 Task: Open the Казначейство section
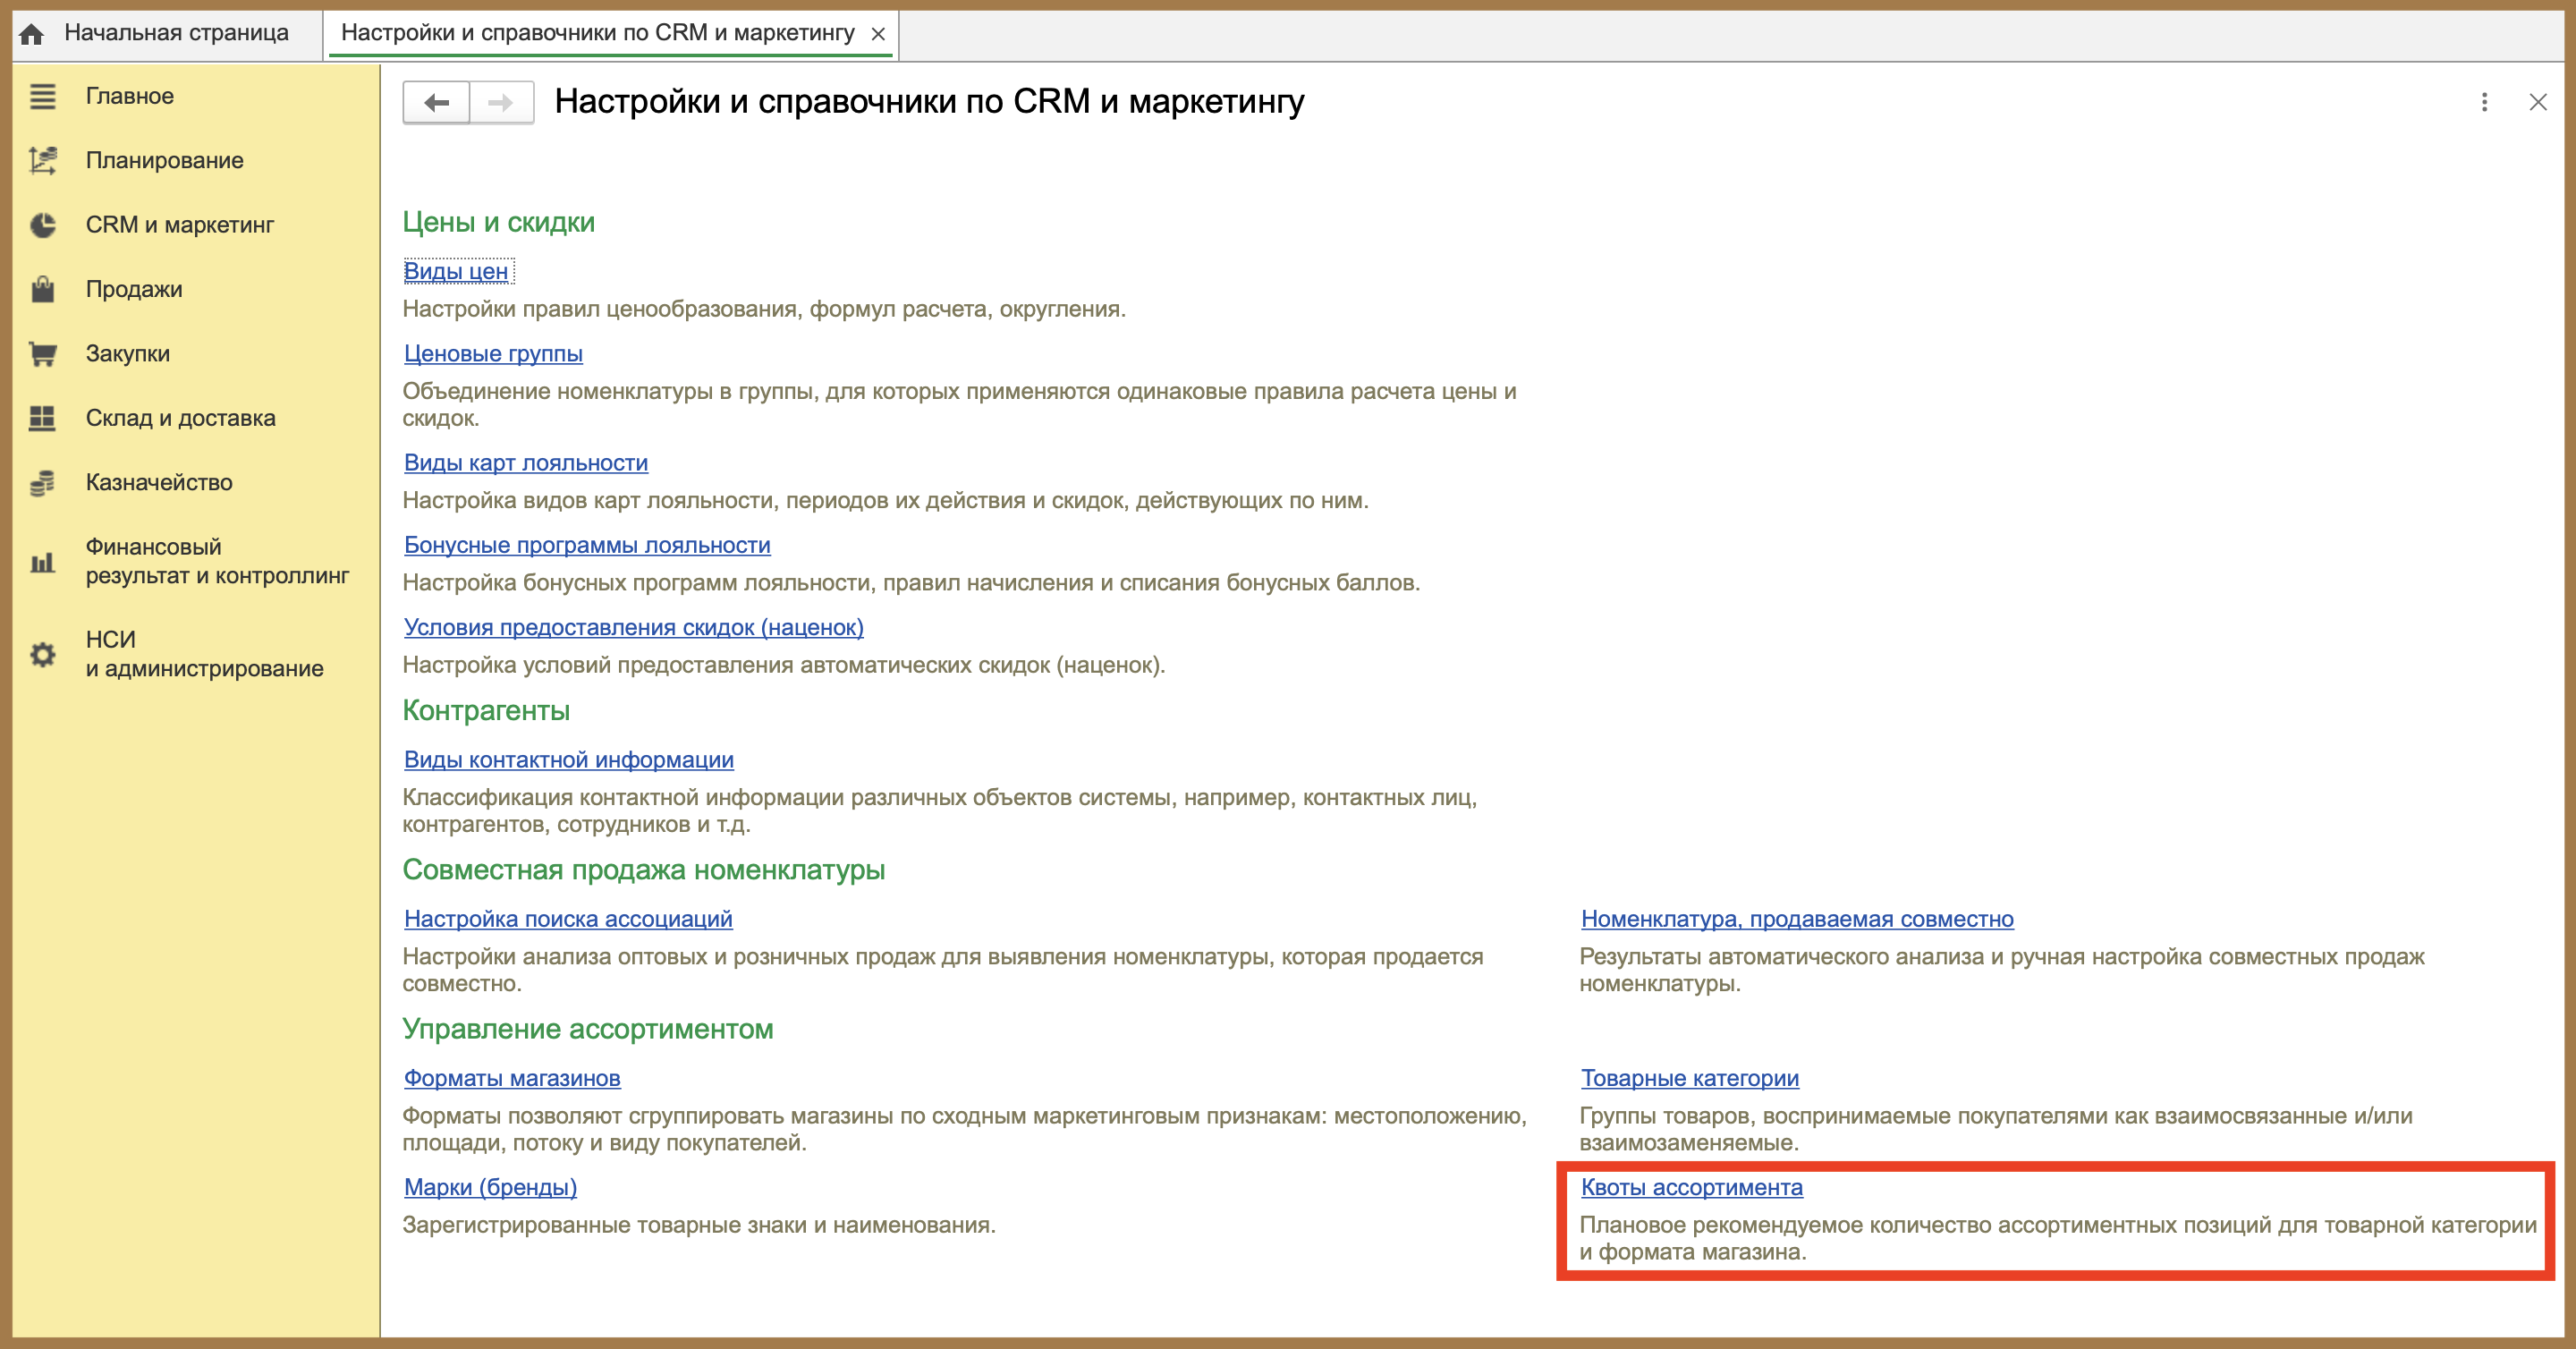tap(158, 482)
